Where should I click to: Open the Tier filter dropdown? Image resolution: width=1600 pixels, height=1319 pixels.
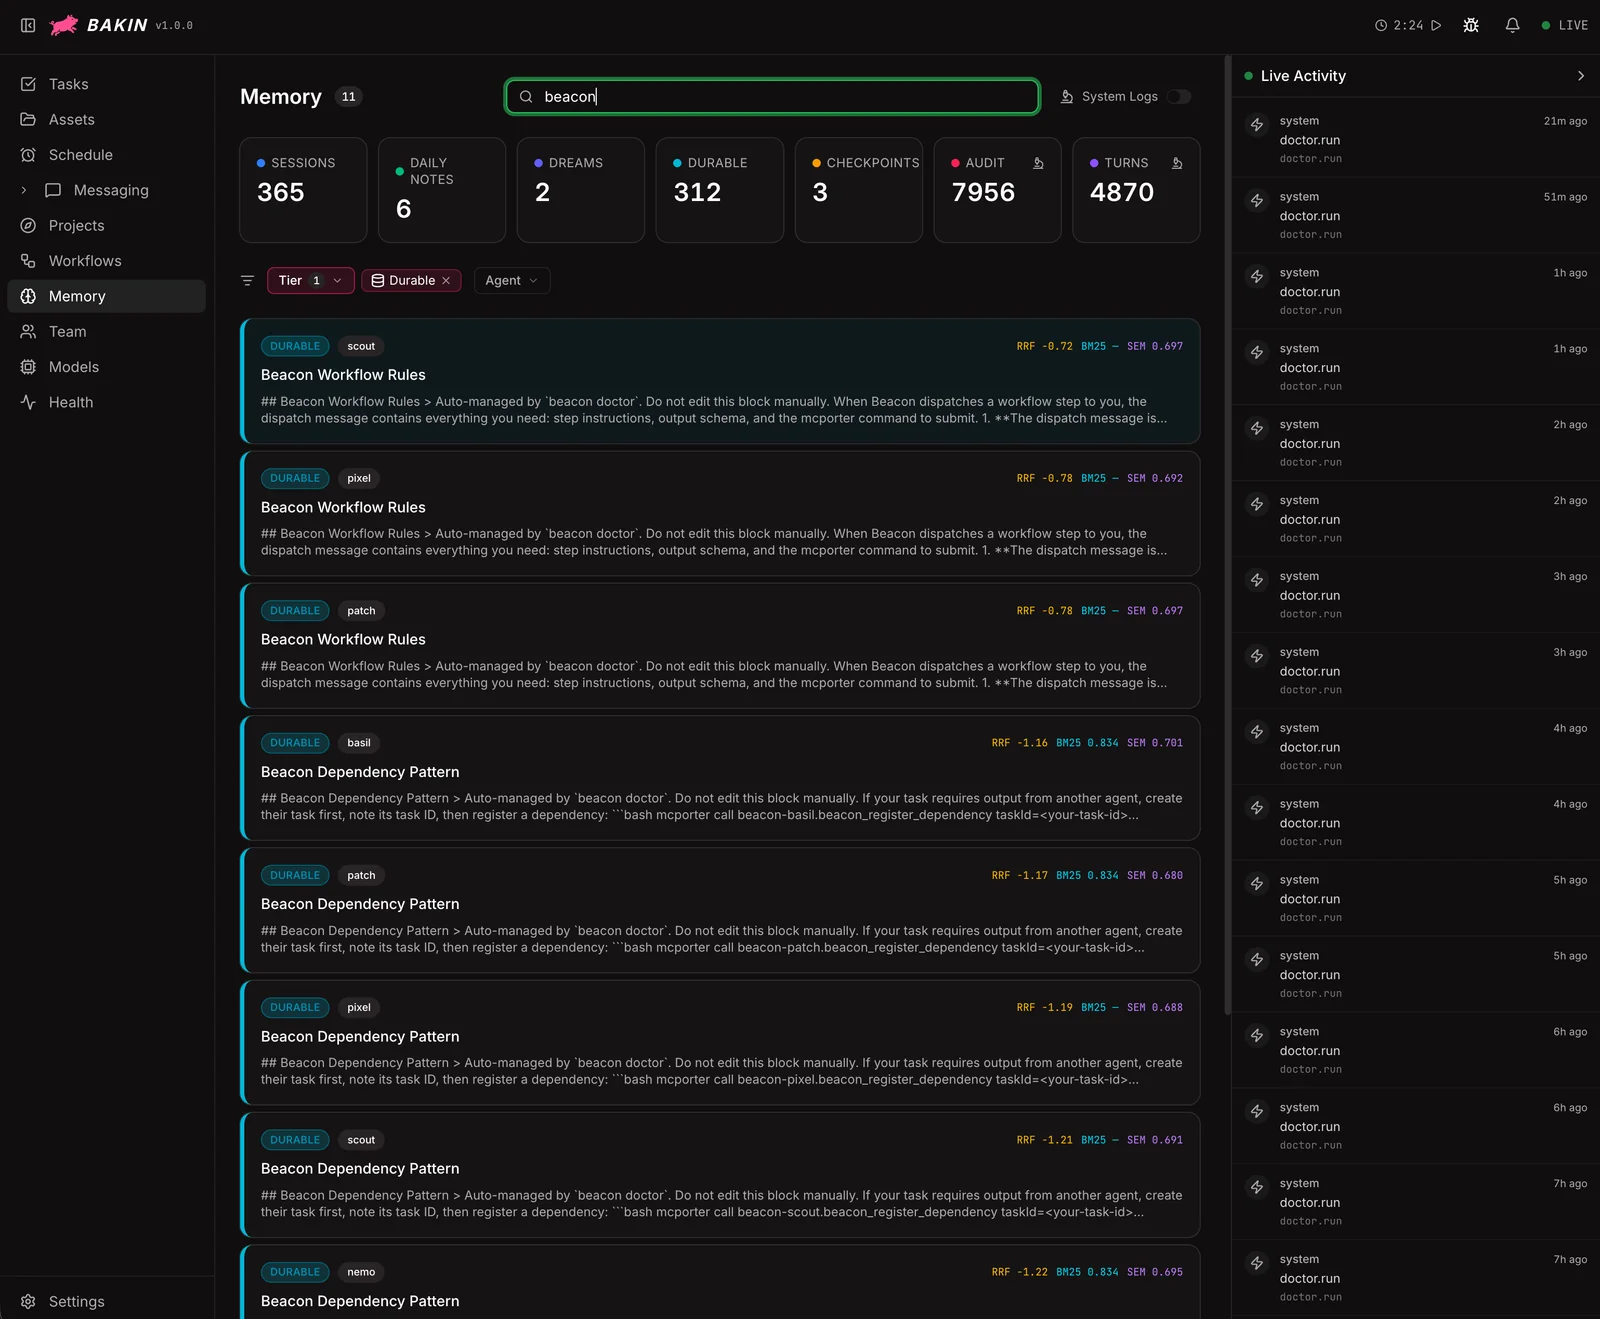[x=310, y=281]
